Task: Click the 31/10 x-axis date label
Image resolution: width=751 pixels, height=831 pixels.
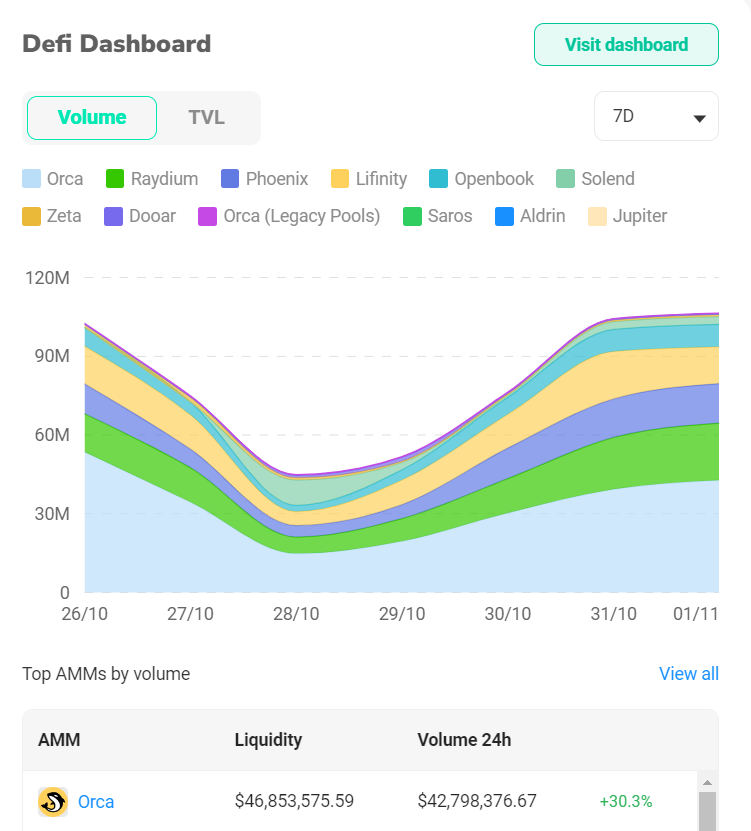Action: 613,614
